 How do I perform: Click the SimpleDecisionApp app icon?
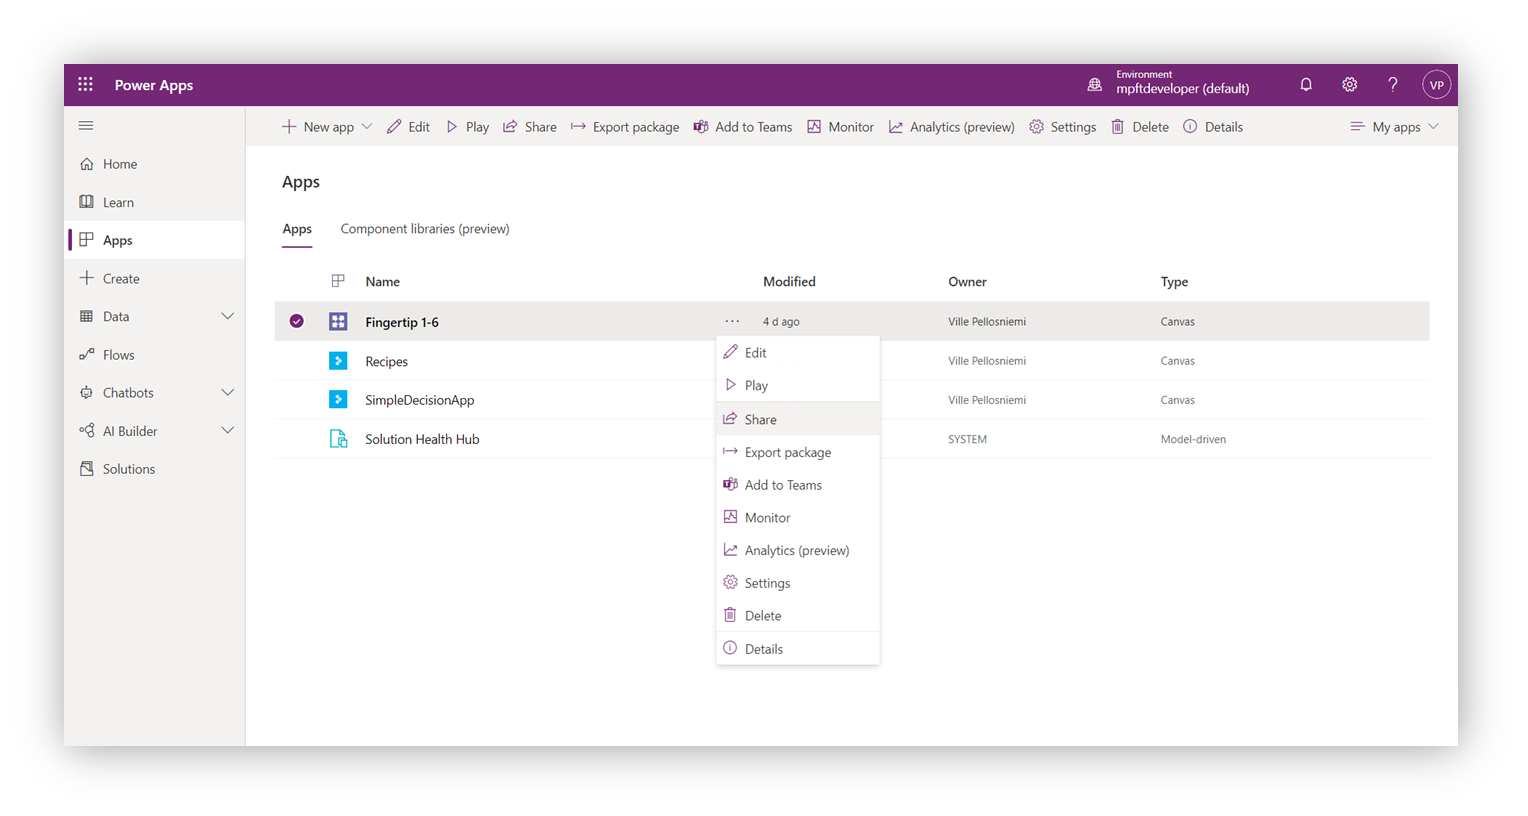pyautogui.click(x=338, y=400)
